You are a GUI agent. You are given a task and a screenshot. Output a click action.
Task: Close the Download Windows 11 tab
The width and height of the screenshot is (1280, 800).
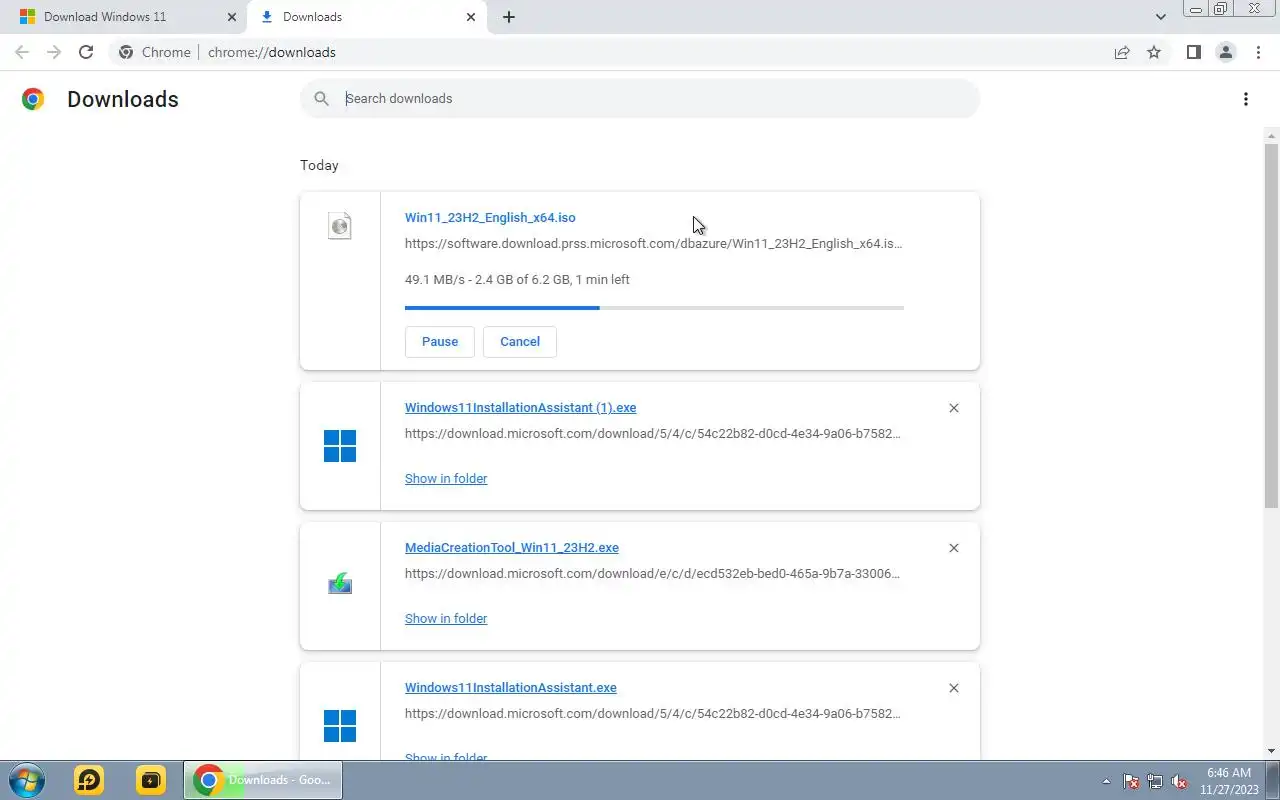pyautogui.click(x=232, y=17)
